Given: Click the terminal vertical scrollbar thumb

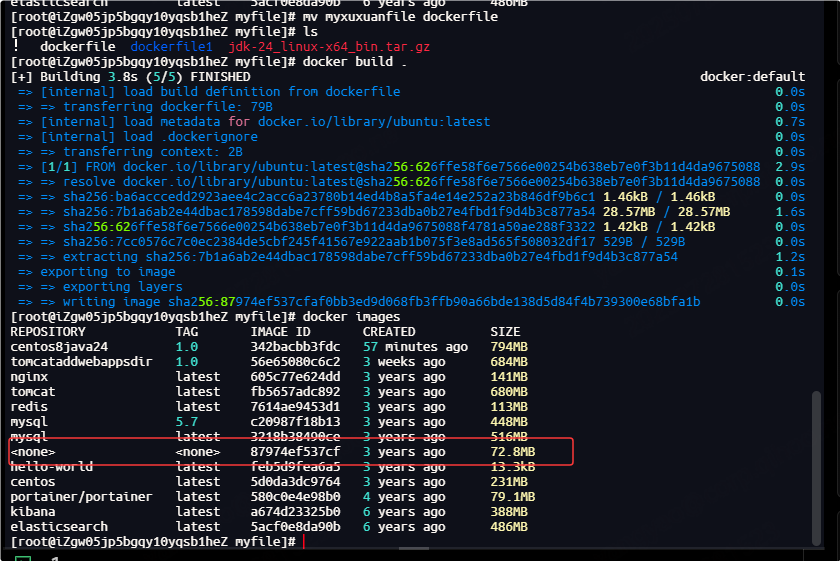Looking at the screenshot, I should pyautogui.click(x=816, y=468).
